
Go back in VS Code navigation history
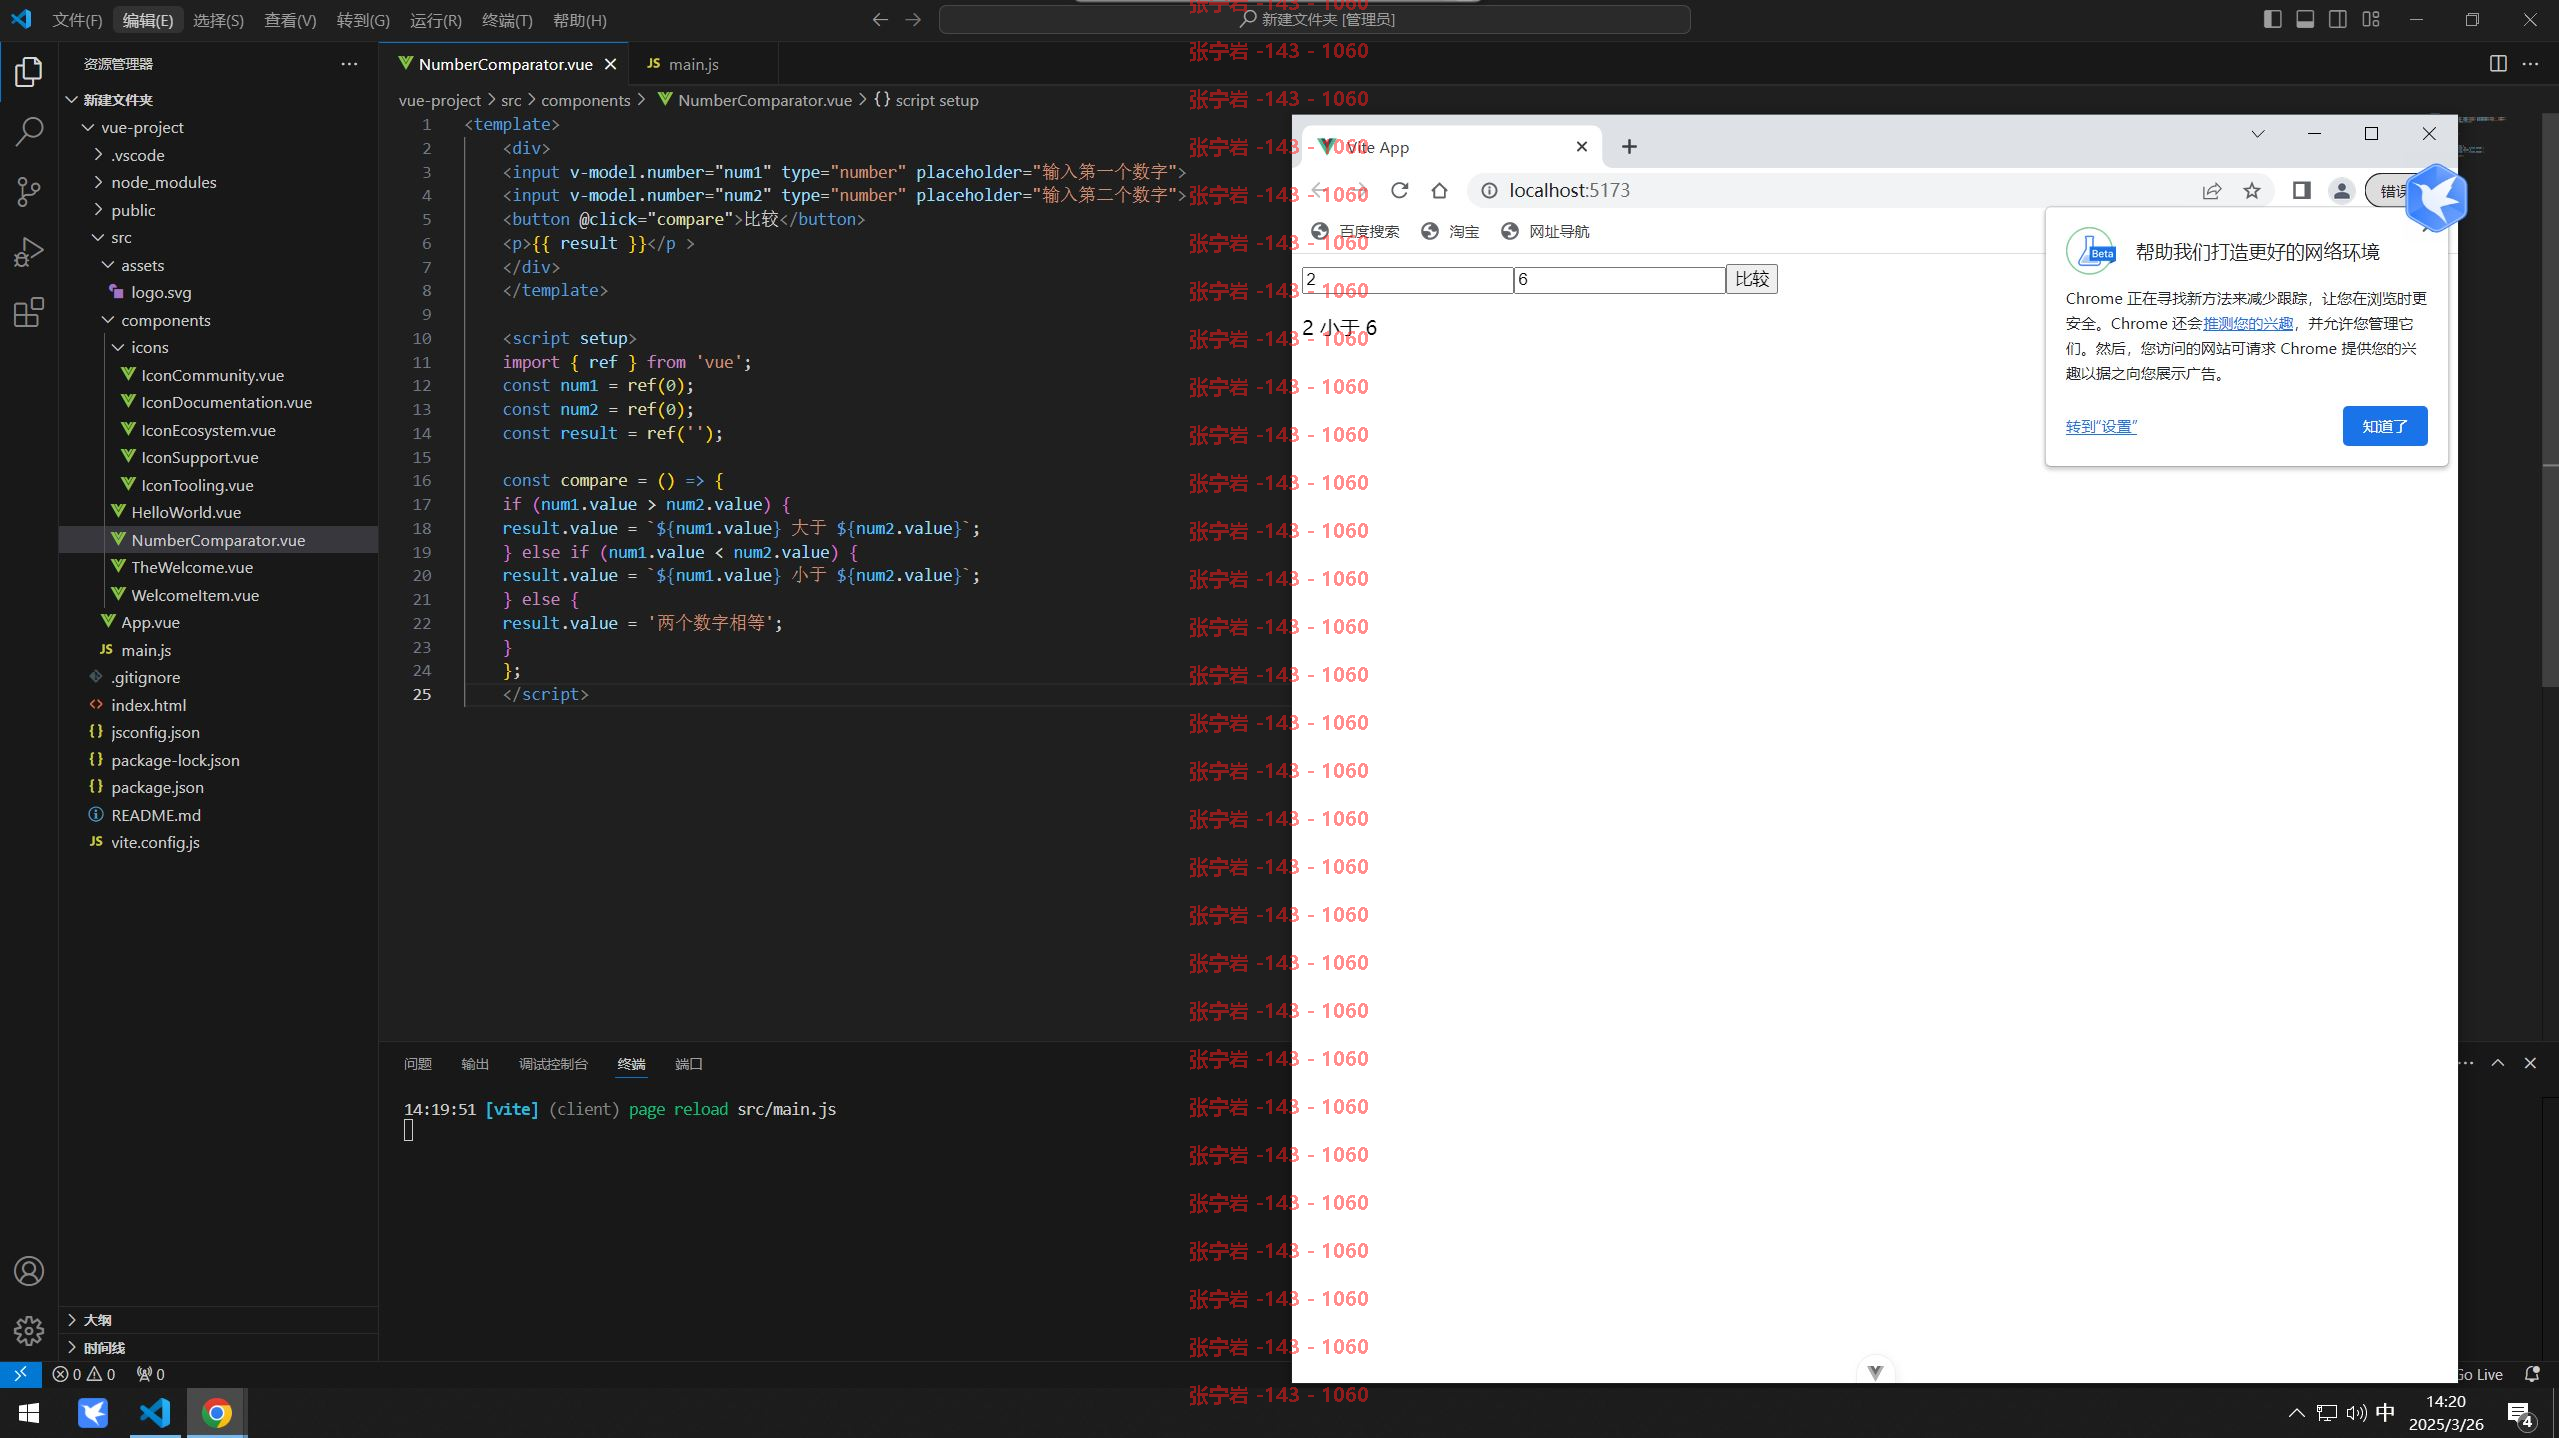[x=880, y=20]
